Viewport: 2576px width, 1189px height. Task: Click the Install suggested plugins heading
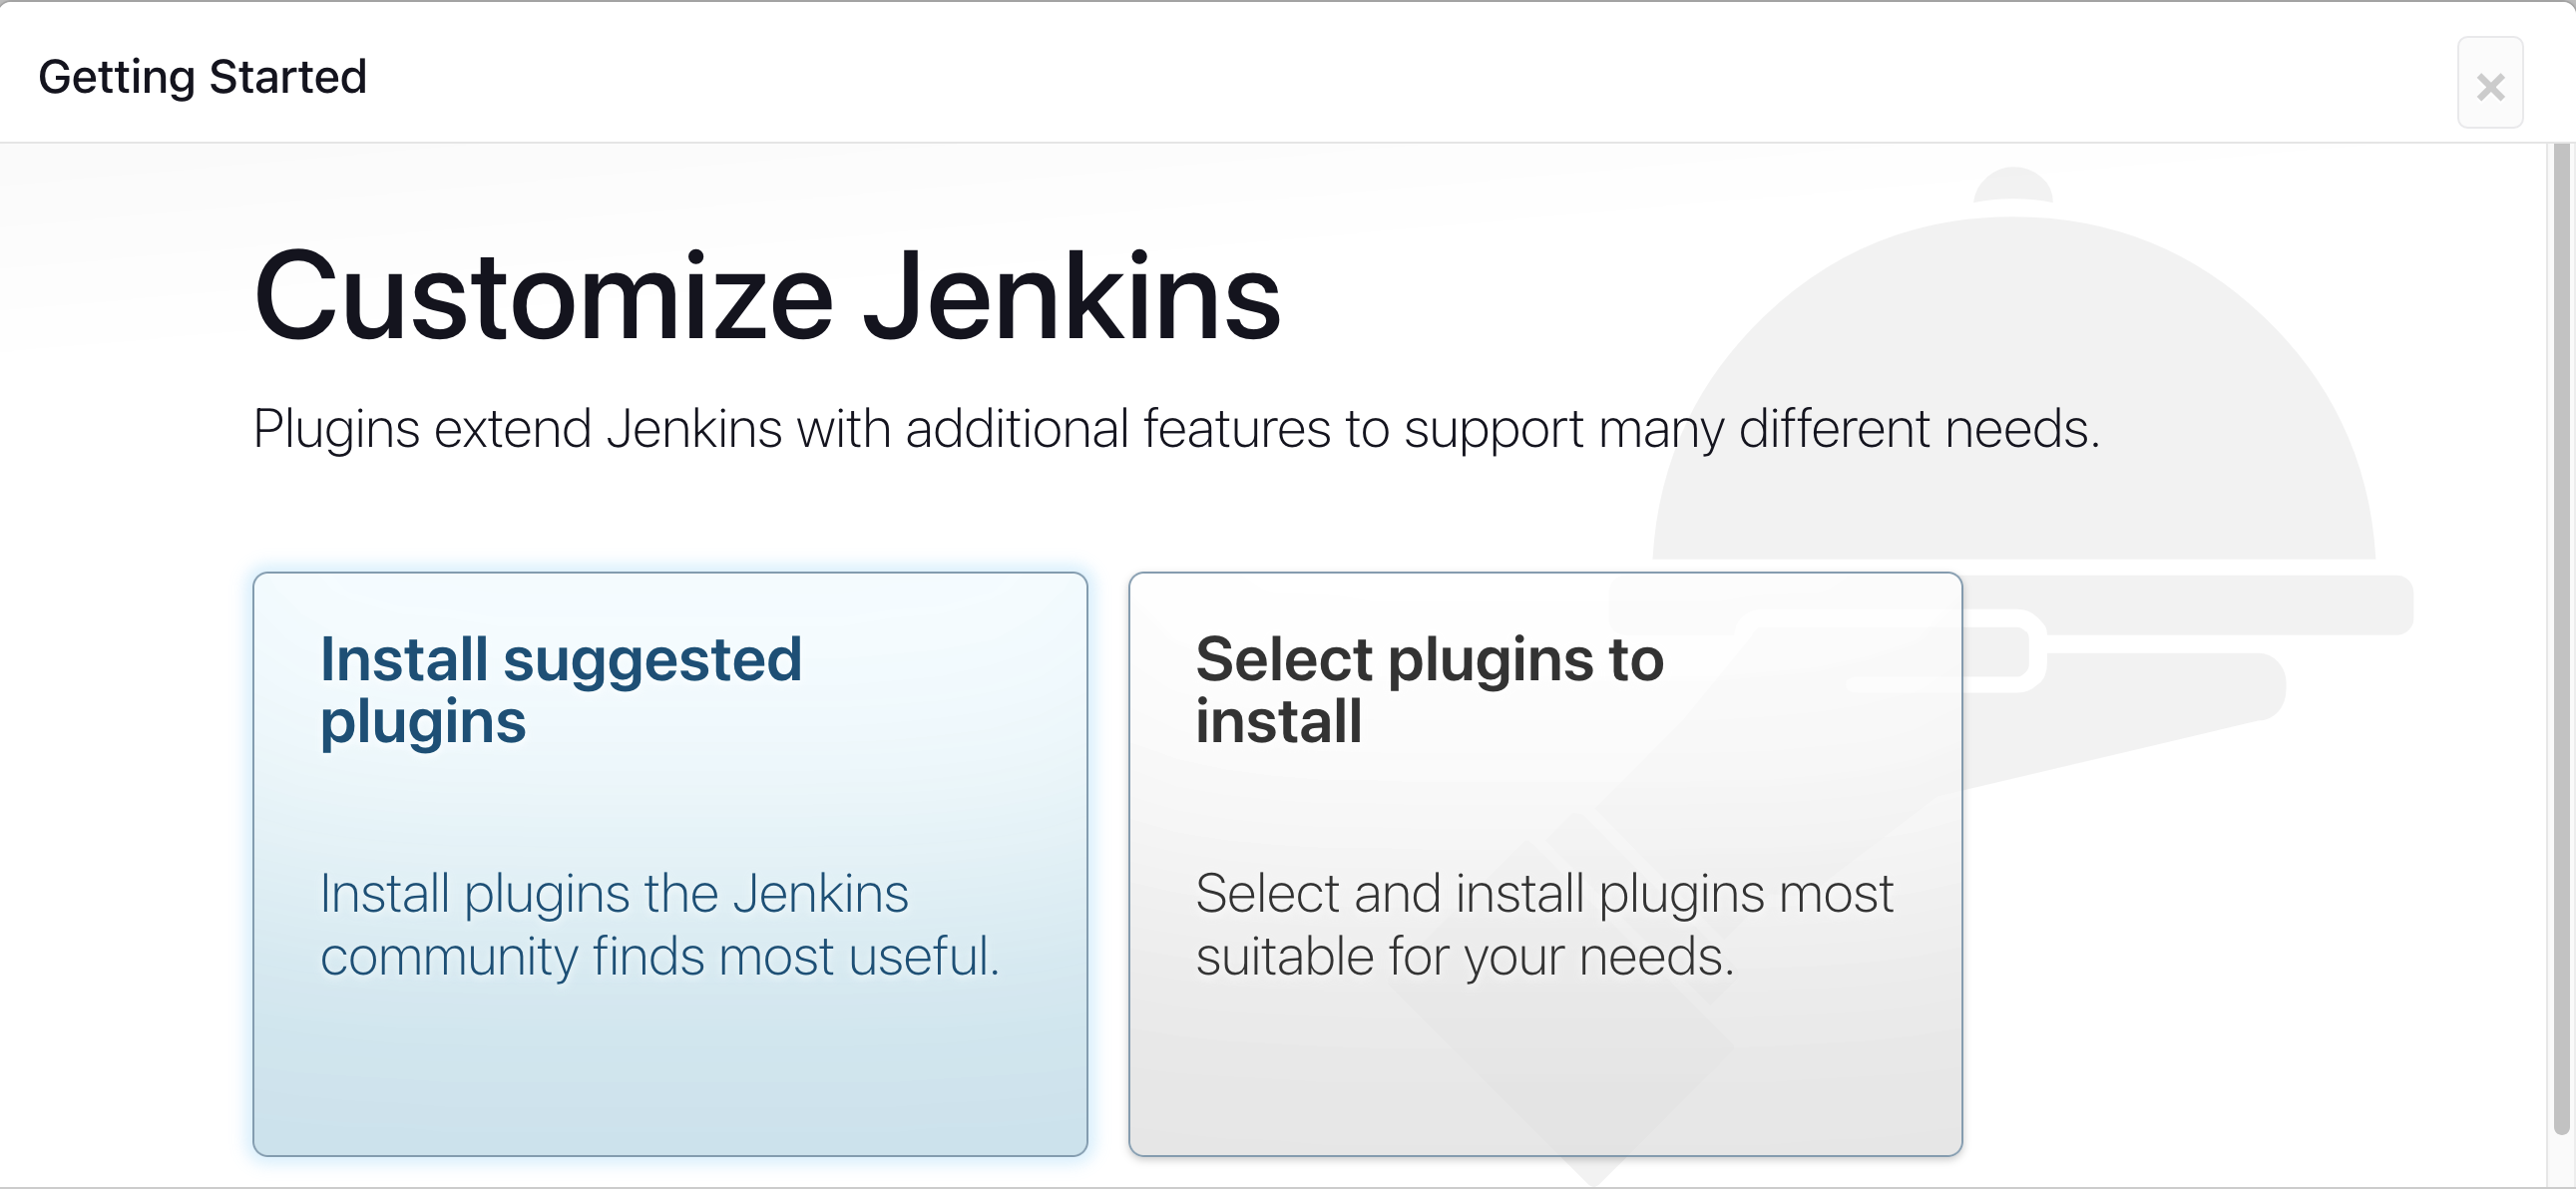561,690
